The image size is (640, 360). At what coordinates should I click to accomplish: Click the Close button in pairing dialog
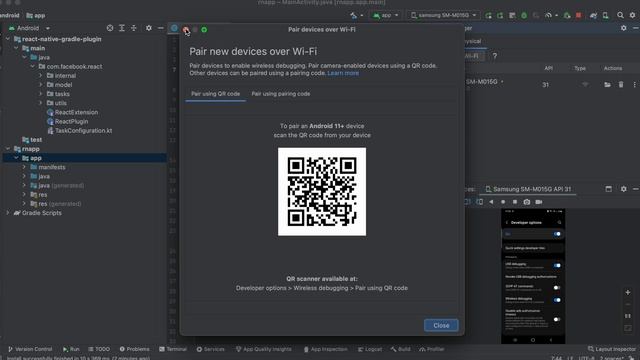[x=441, y=325]
